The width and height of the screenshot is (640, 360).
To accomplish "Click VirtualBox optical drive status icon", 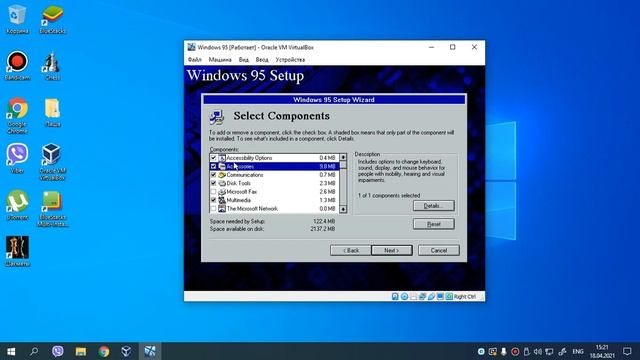I will click(x=404, y=297).
